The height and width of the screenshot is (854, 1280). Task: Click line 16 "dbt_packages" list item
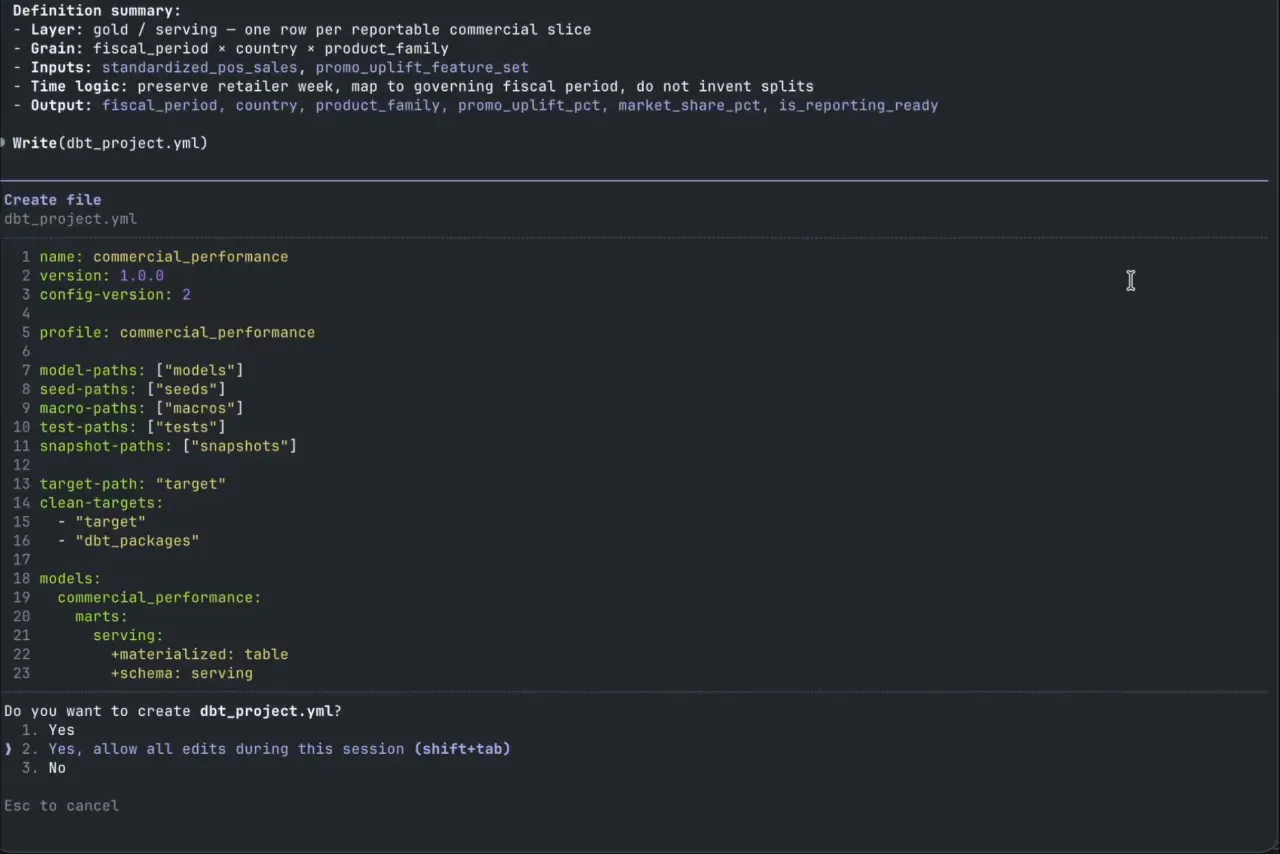pyautogui.click(x=129, y=541)
